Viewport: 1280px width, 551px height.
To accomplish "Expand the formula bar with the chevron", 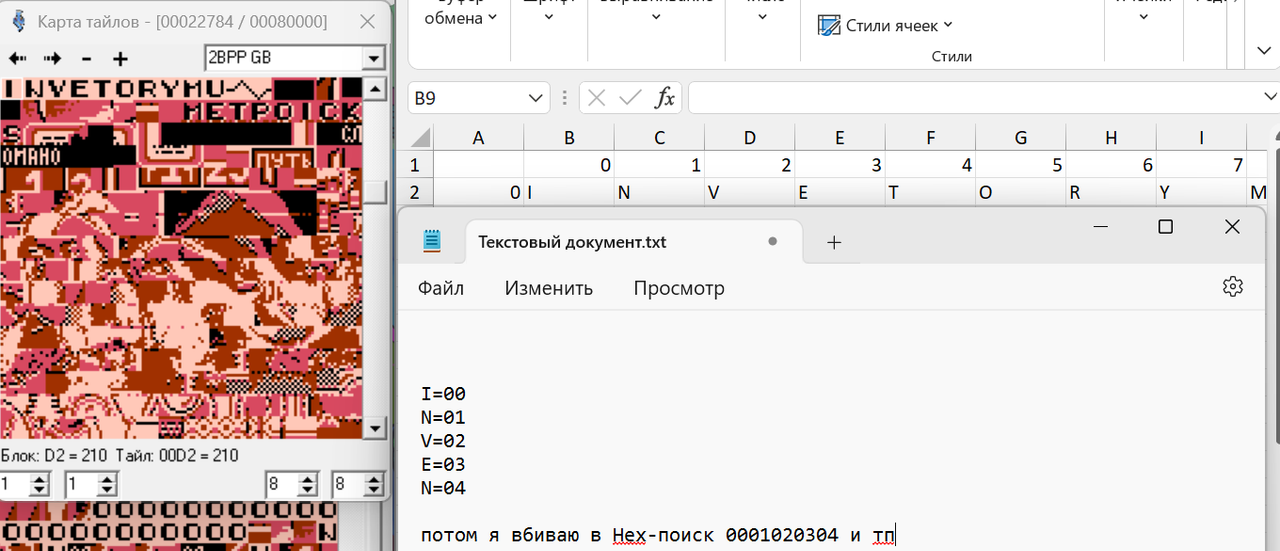I will (1270, 98).
